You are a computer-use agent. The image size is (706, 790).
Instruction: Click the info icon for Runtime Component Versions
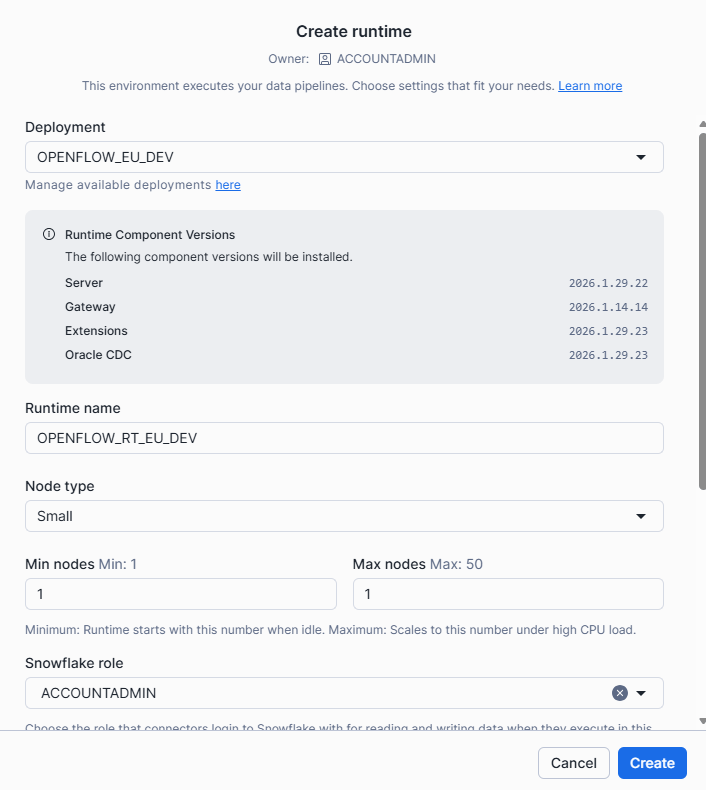click(x=48, y=235)
